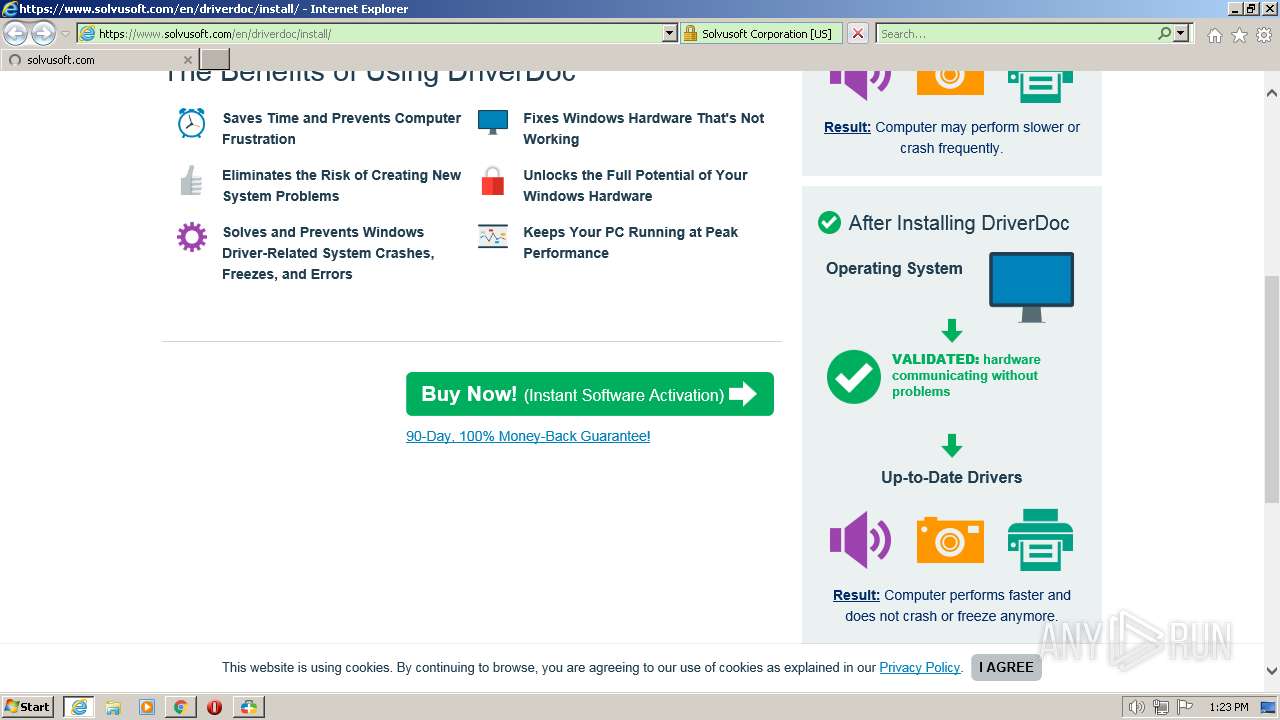This screenshot has width=1280, height=720.
Task: Open the search provider dropdown arrow
Action: click(1181, 33)
